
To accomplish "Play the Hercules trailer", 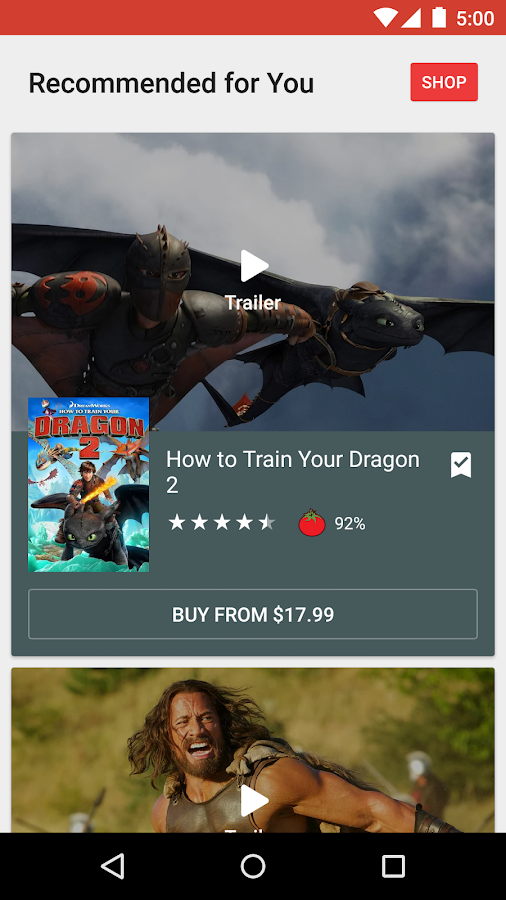I will coord(254,801).
